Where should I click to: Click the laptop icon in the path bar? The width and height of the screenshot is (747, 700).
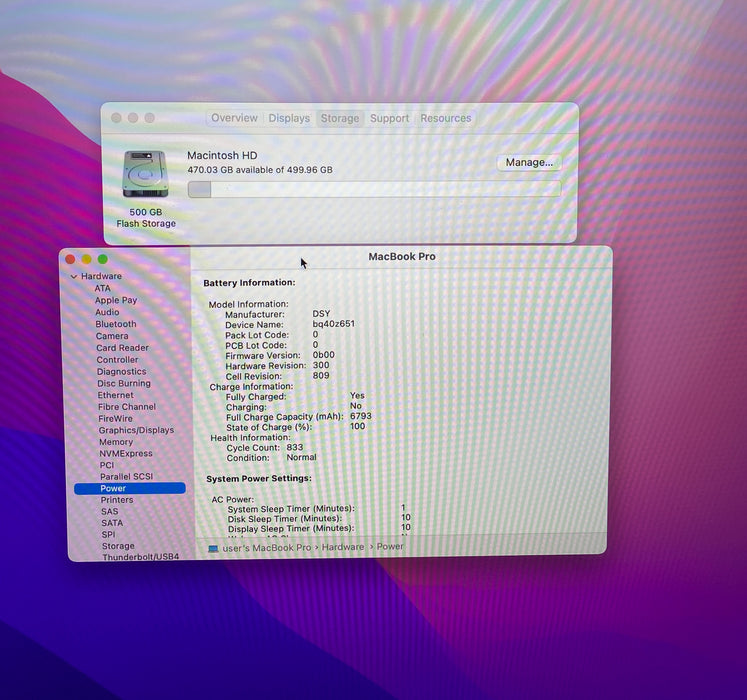213,549
